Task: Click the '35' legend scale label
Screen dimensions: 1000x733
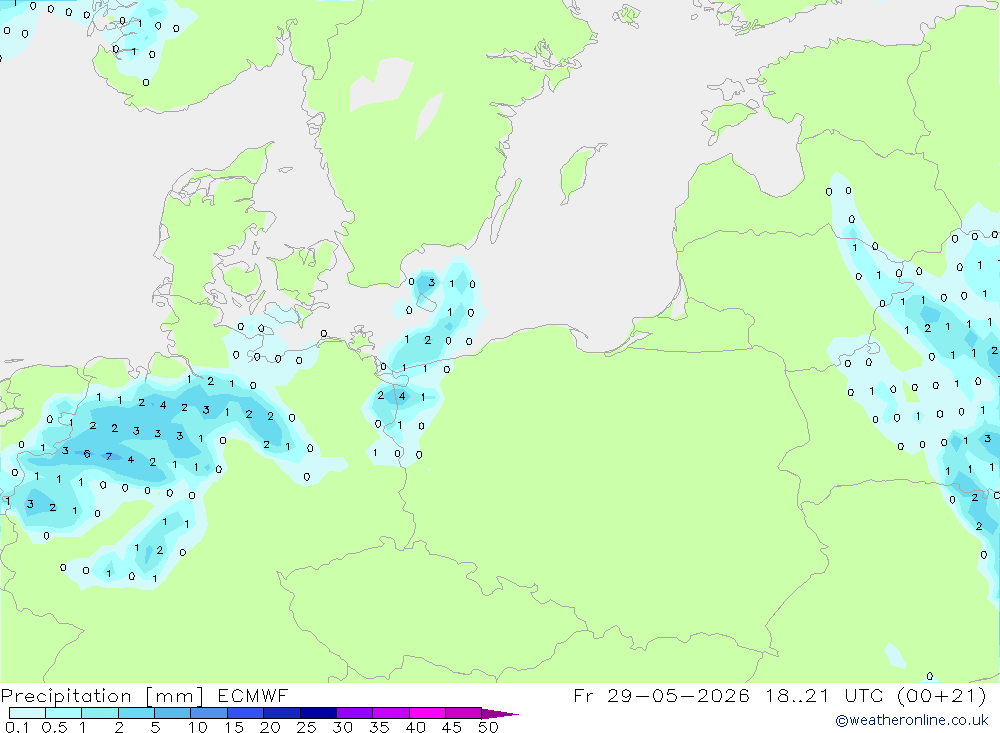Action: coord(379,727)
